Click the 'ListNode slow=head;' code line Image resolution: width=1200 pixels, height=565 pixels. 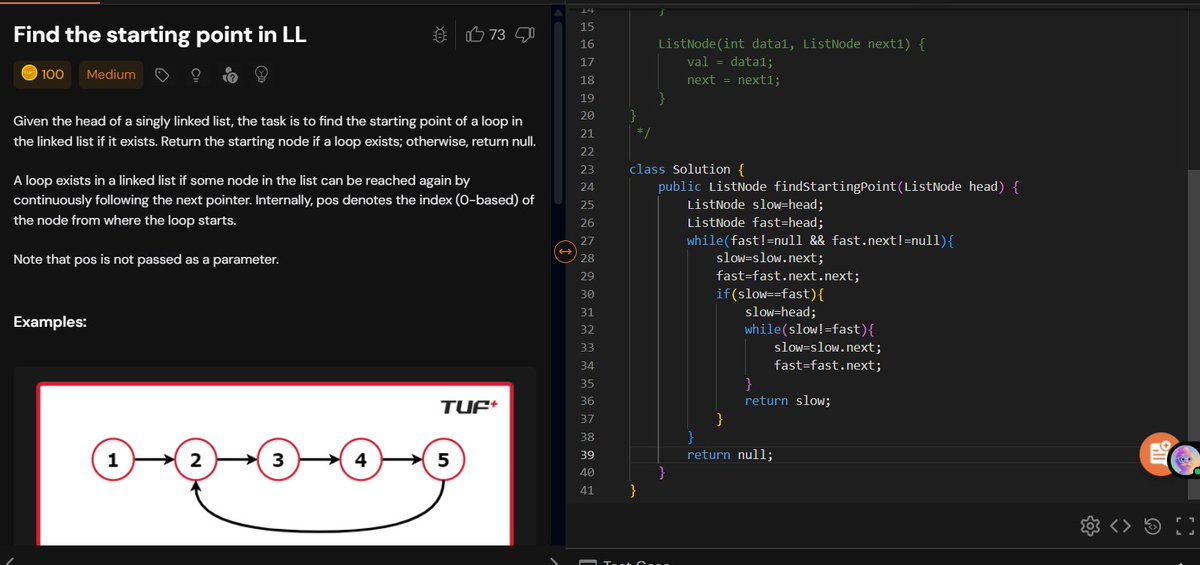click(757, 204)
